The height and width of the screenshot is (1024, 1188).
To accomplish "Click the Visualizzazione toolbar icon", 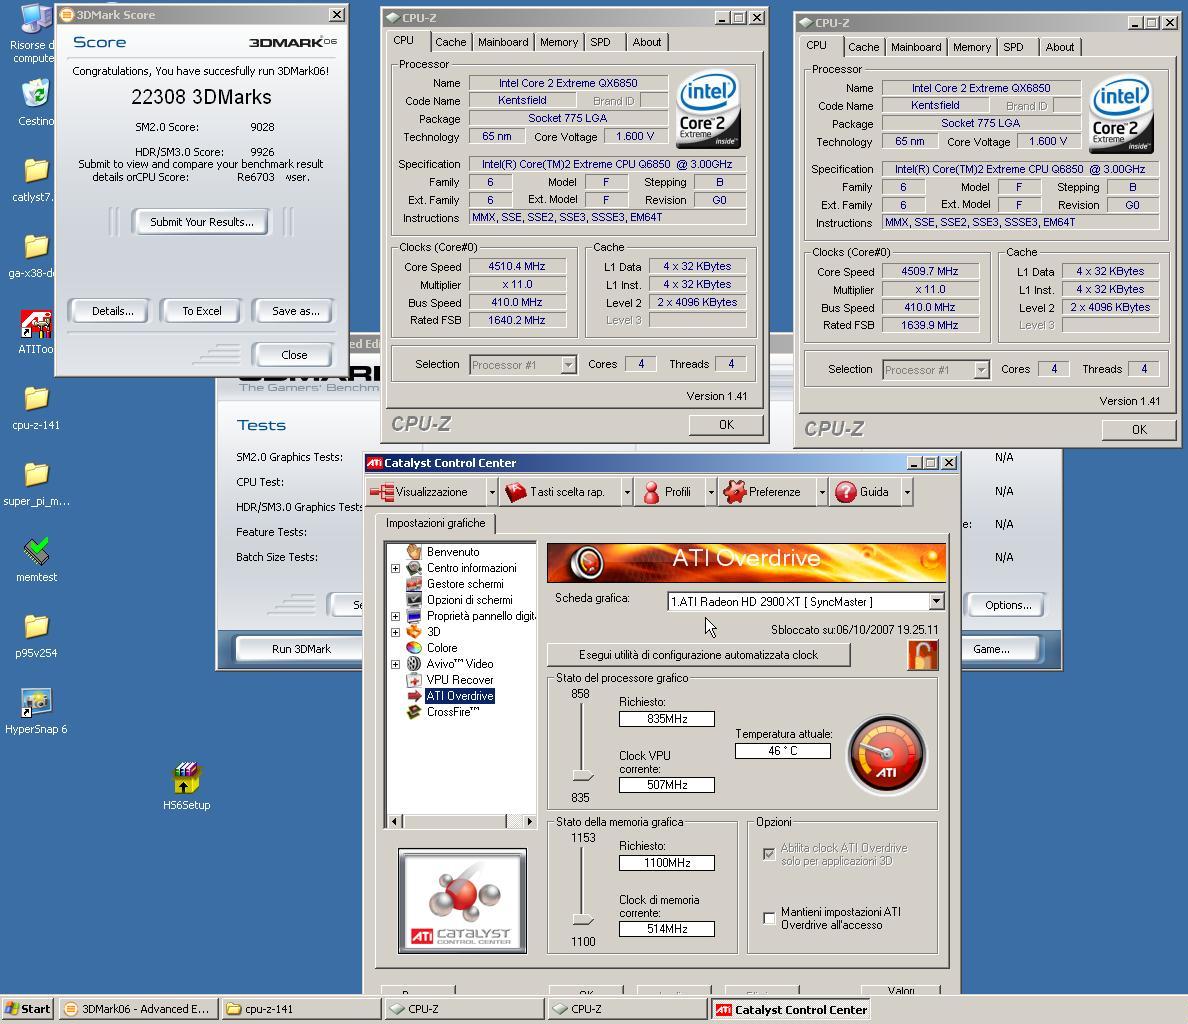I will click(382, 492).
